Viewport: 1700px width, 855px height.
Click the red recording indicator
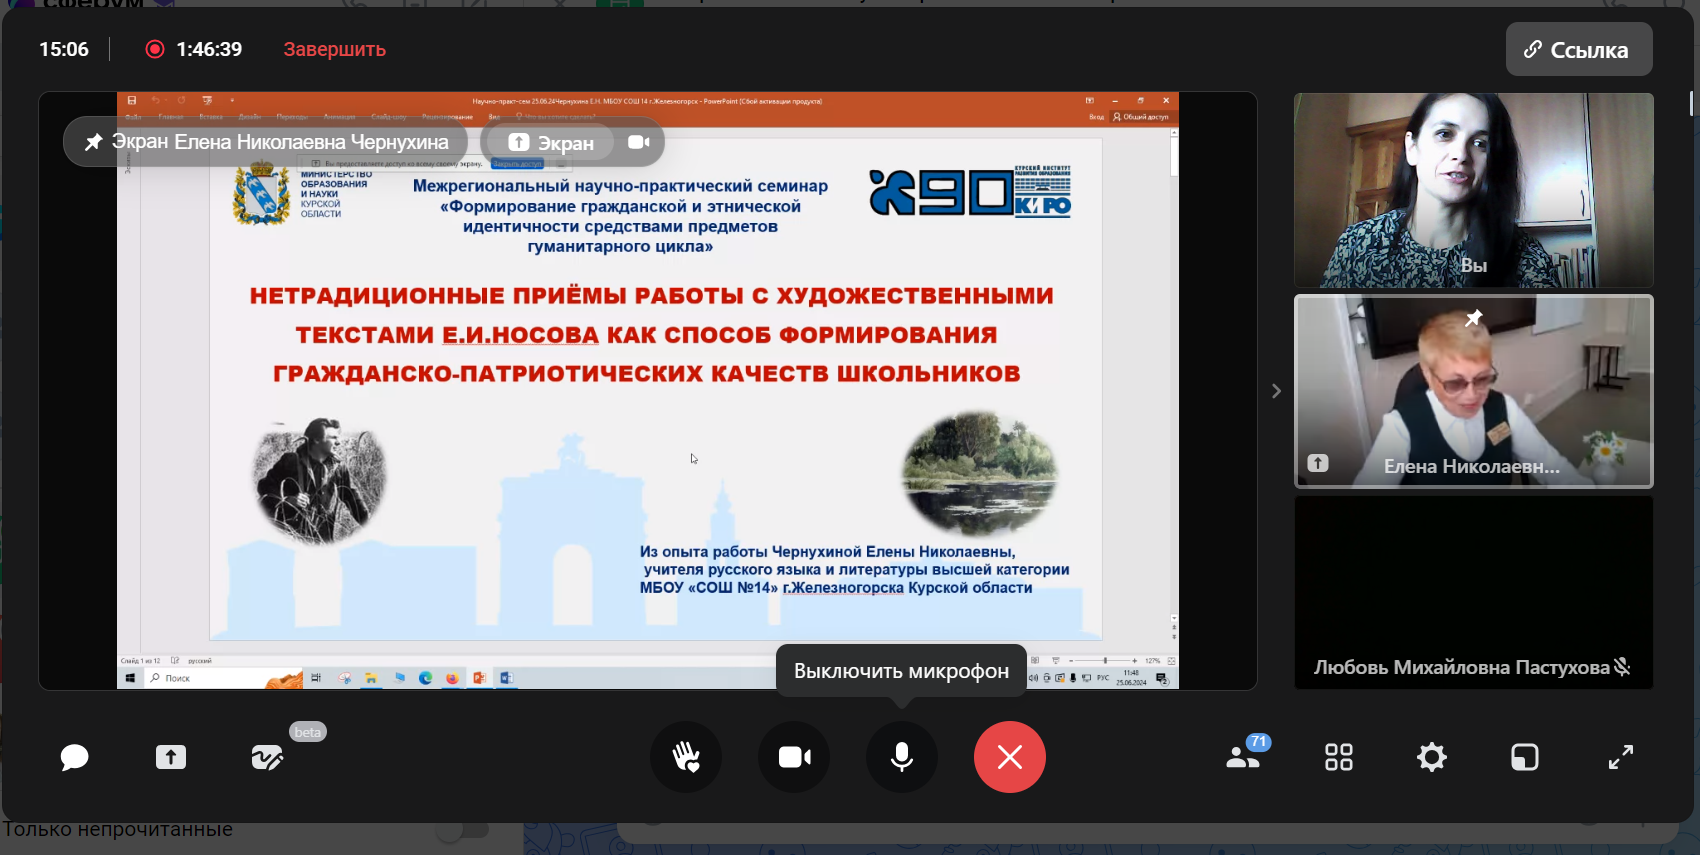(x=154, y=49)
